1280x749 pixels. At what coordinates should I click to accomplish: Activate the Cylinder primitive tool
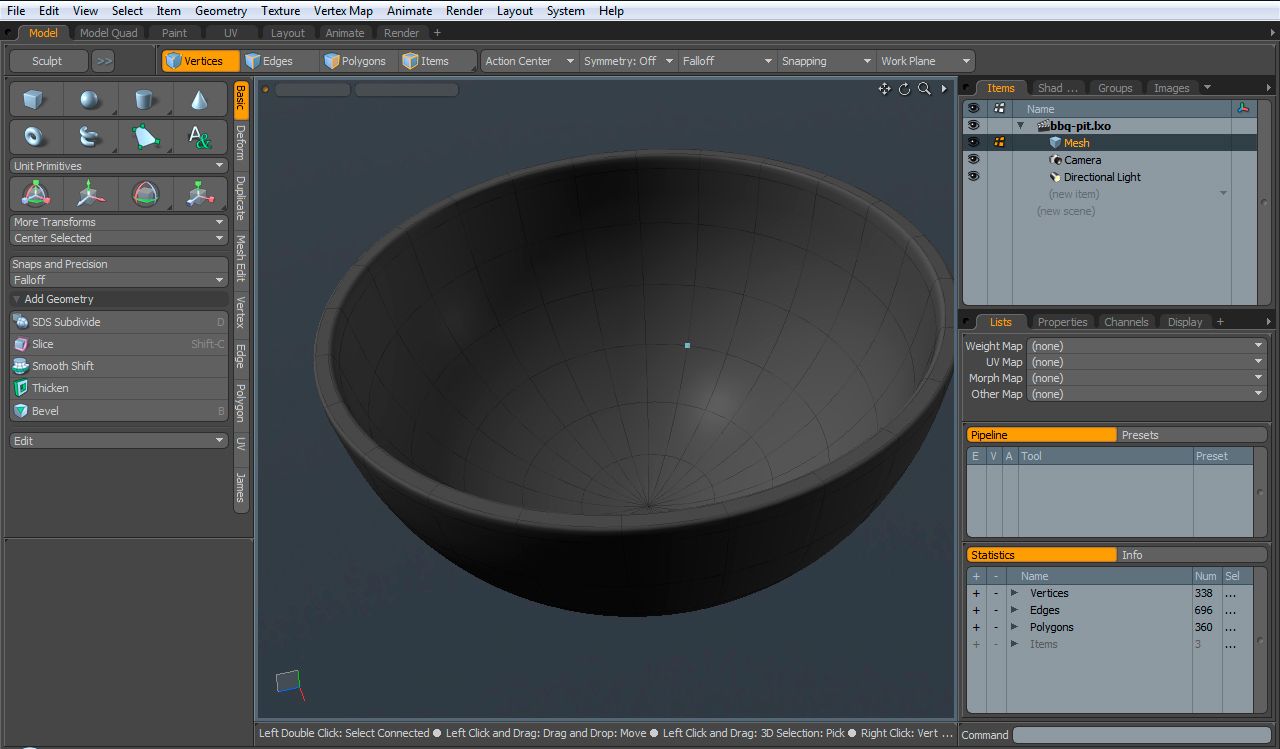coord(145,99)
